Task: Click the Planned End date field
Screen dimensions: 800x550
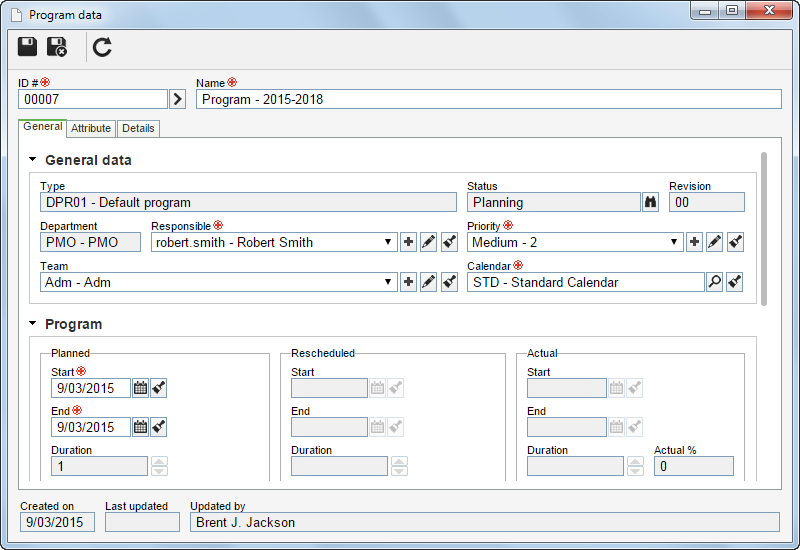Action: 91,427
